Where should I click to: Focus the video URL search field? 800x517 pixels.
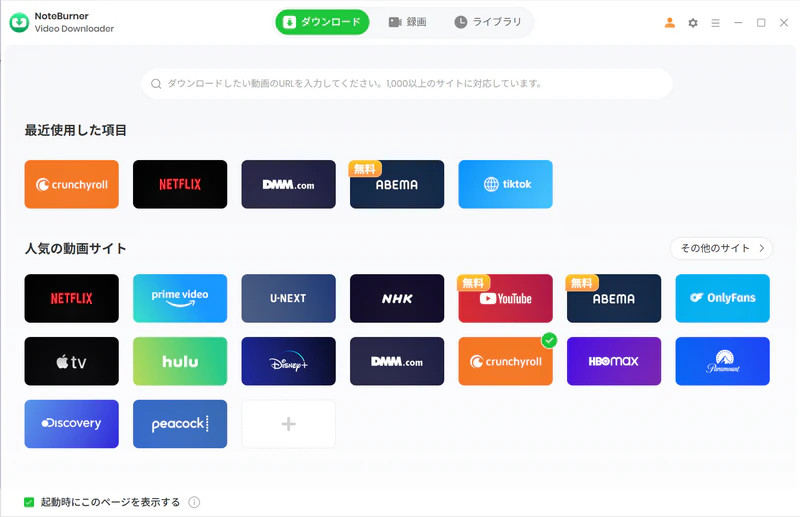click(407, 84)
